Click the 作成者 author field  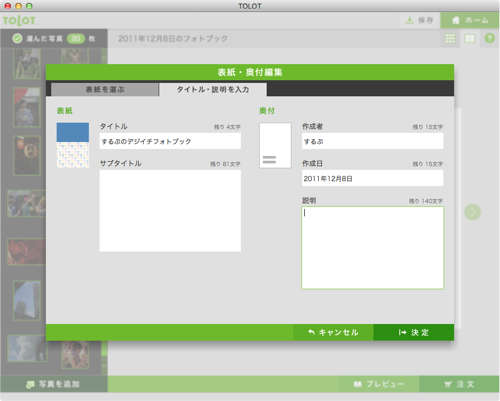point(373,141)
